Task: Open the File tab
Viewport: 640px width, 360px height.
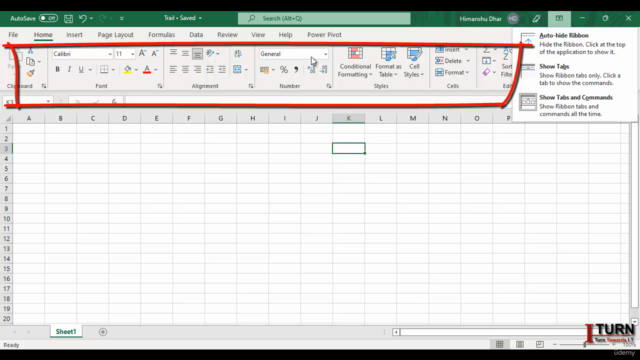Action: point(13,35)
